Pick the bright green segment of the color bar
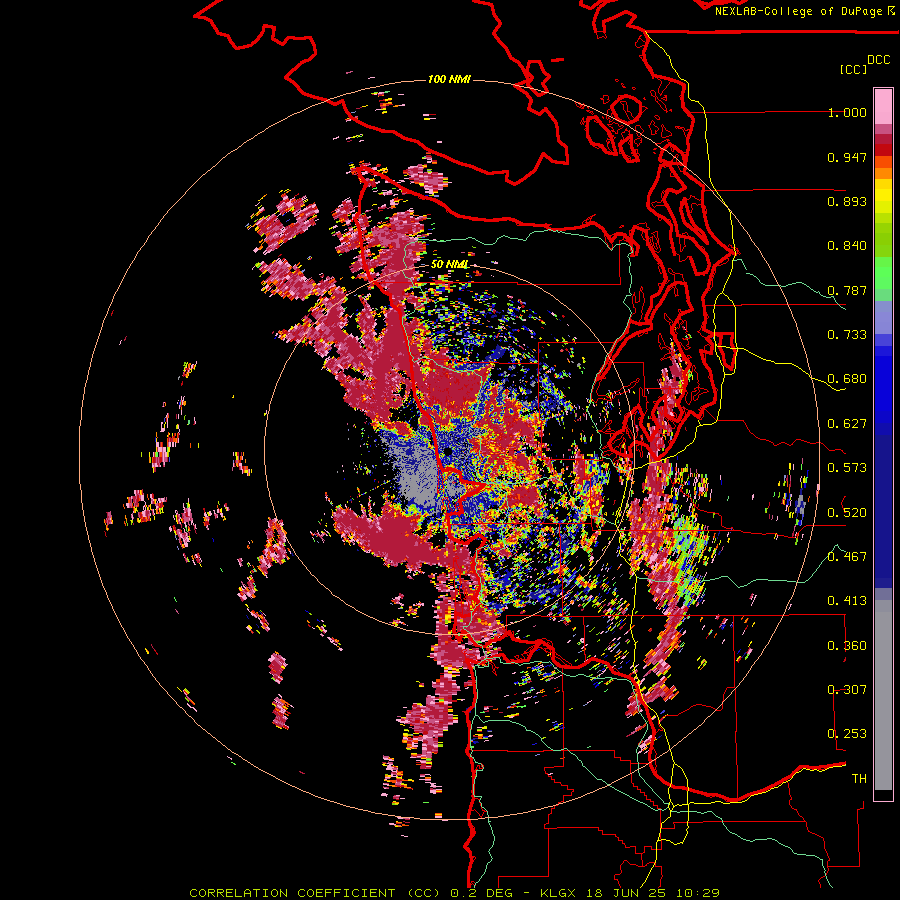 [x=883, y=273]
